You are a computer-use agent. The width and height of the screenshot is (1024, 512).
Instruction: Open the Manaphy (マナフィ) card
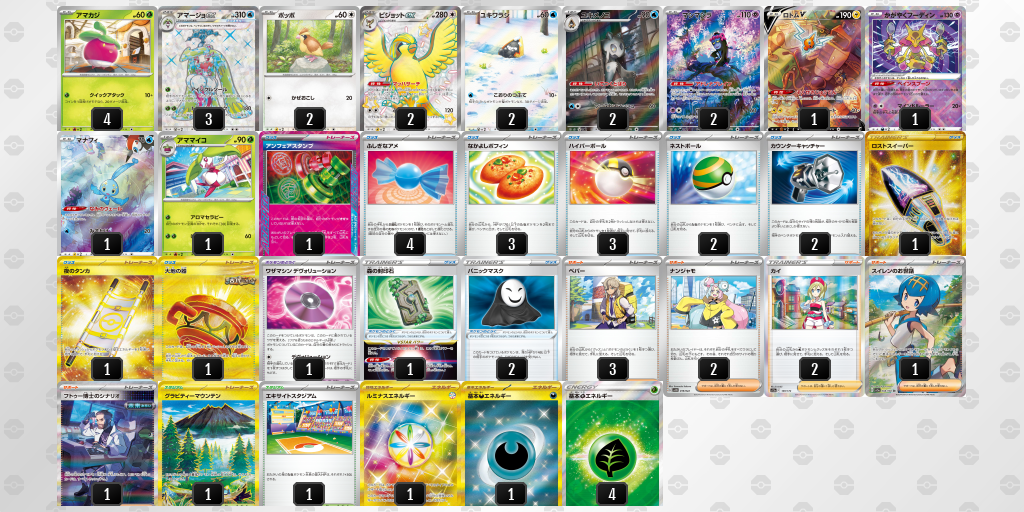click(107, 194)
